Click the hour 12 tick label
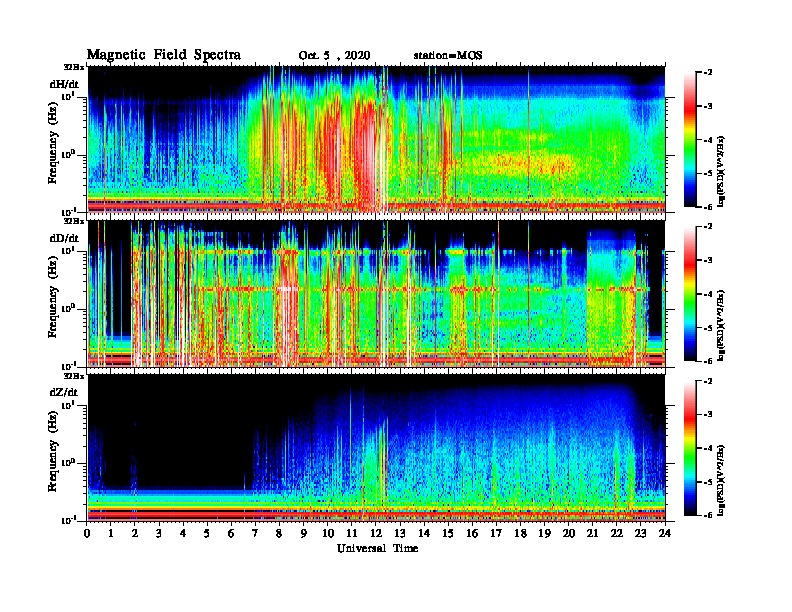 [376, 533]
